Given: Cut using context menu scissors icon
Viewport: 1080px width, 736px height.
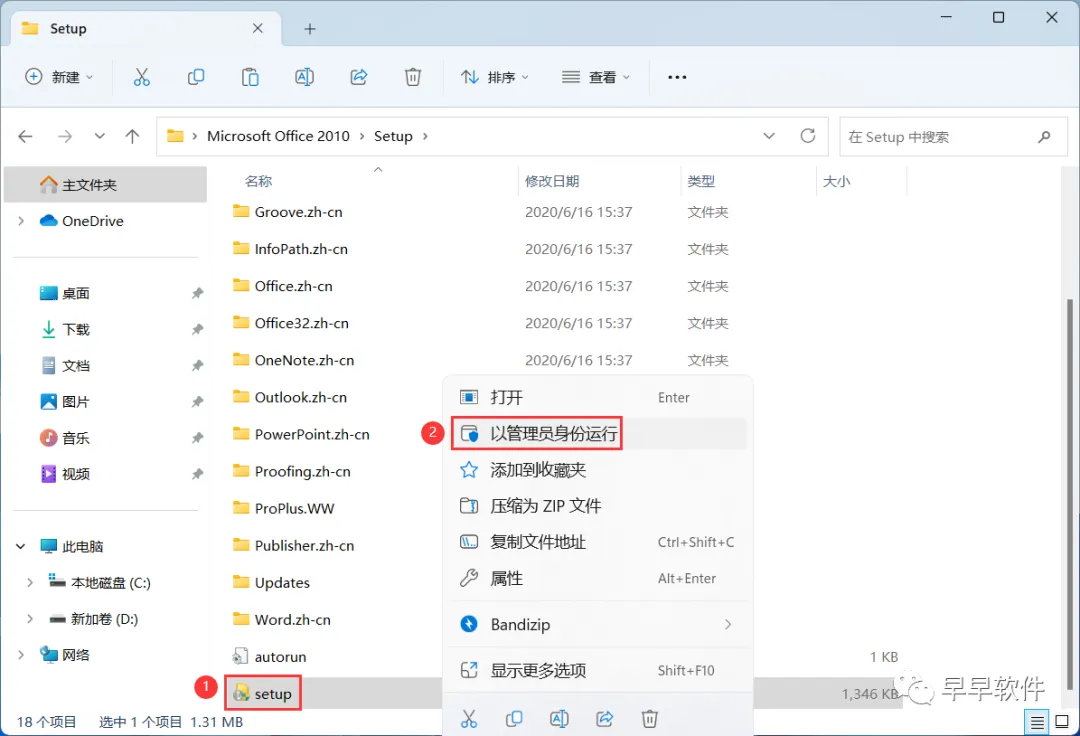Looking at the screenshot, I should pos(469,719).
